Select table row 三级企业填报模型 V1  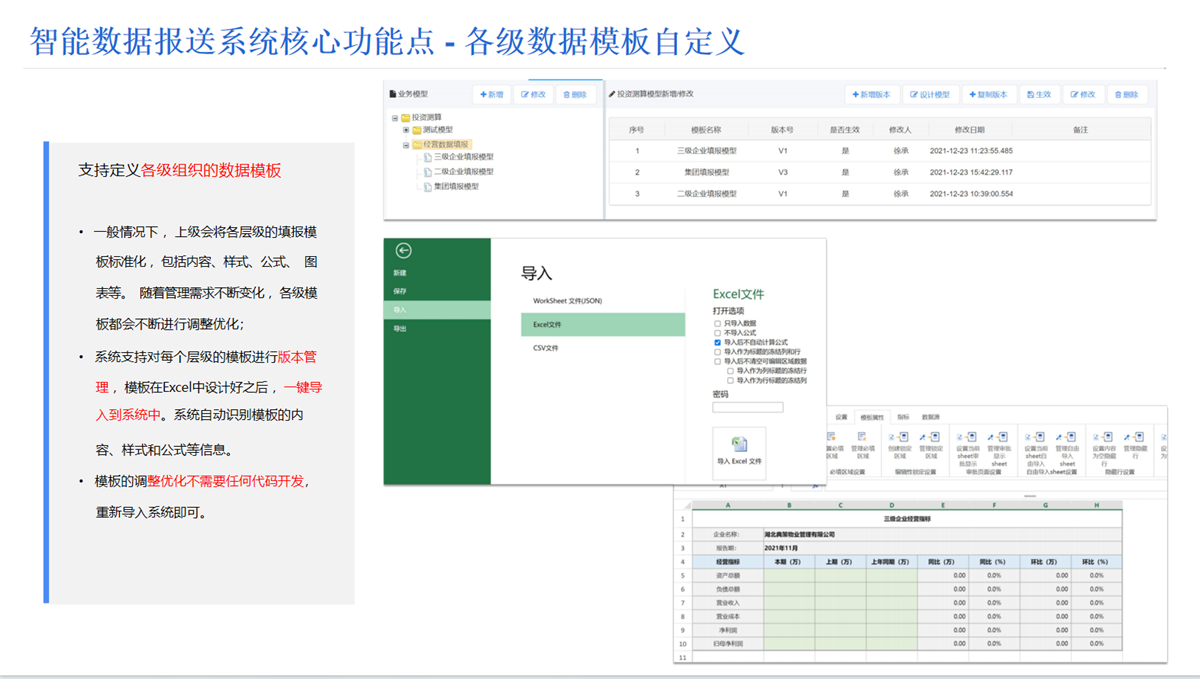[880, 151]
